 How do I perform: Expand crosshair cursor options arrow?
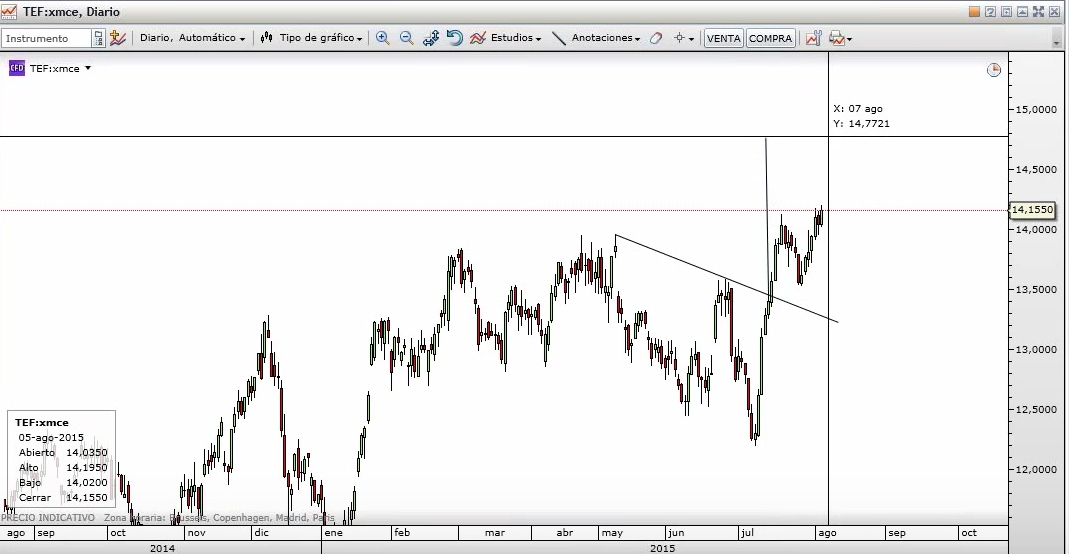coord(691,39)
